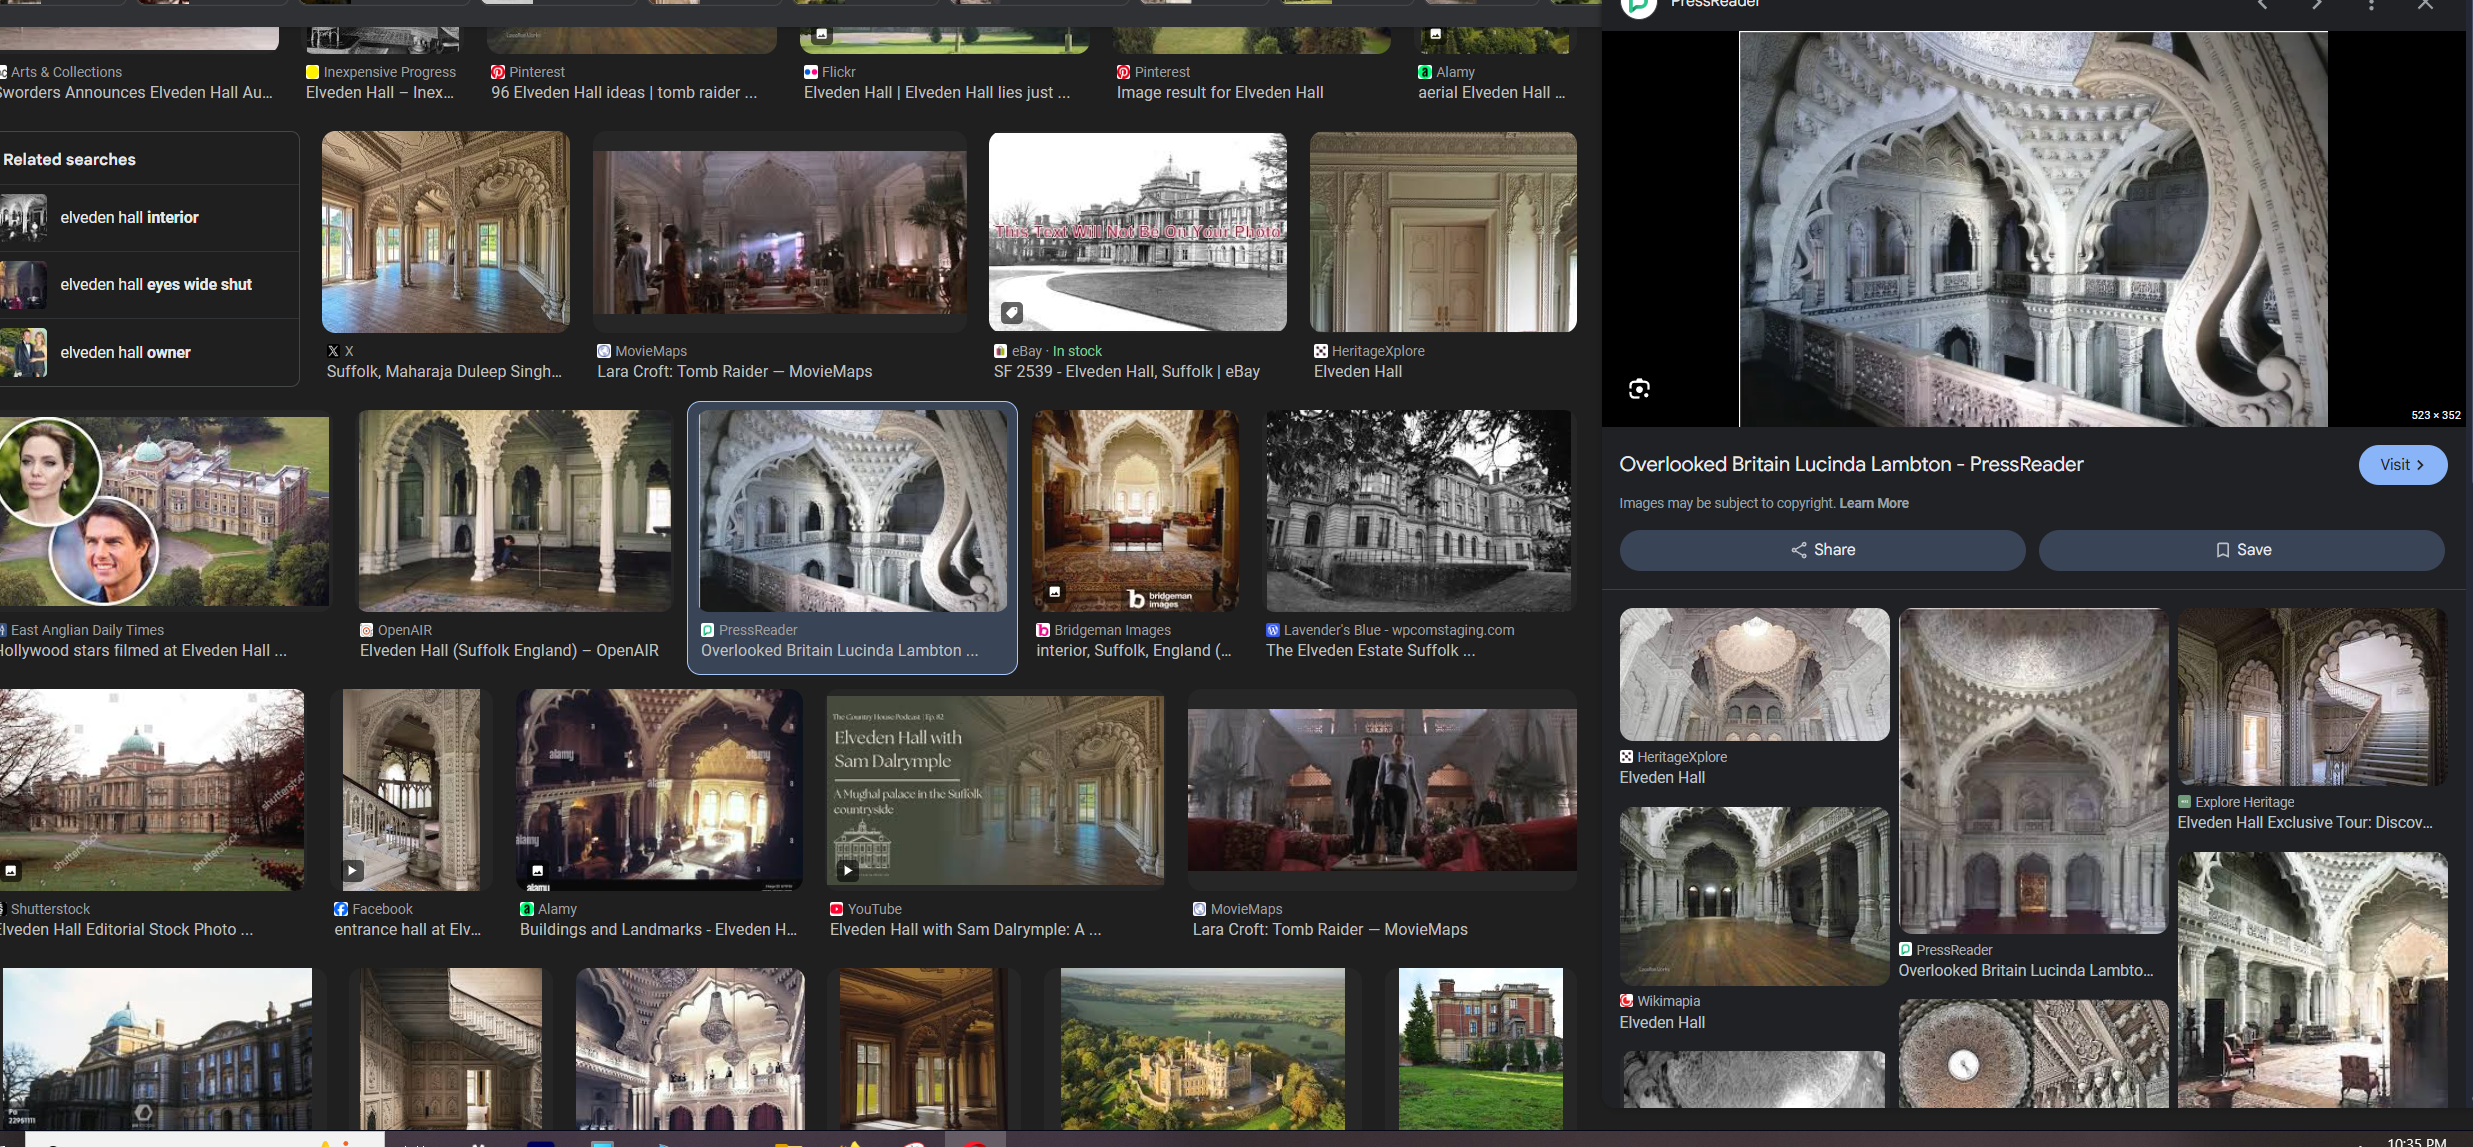This screenshot has width=2473, height=1147.
Task: Open the HeritageXplore dome image in related panel
Action: 1754,675
